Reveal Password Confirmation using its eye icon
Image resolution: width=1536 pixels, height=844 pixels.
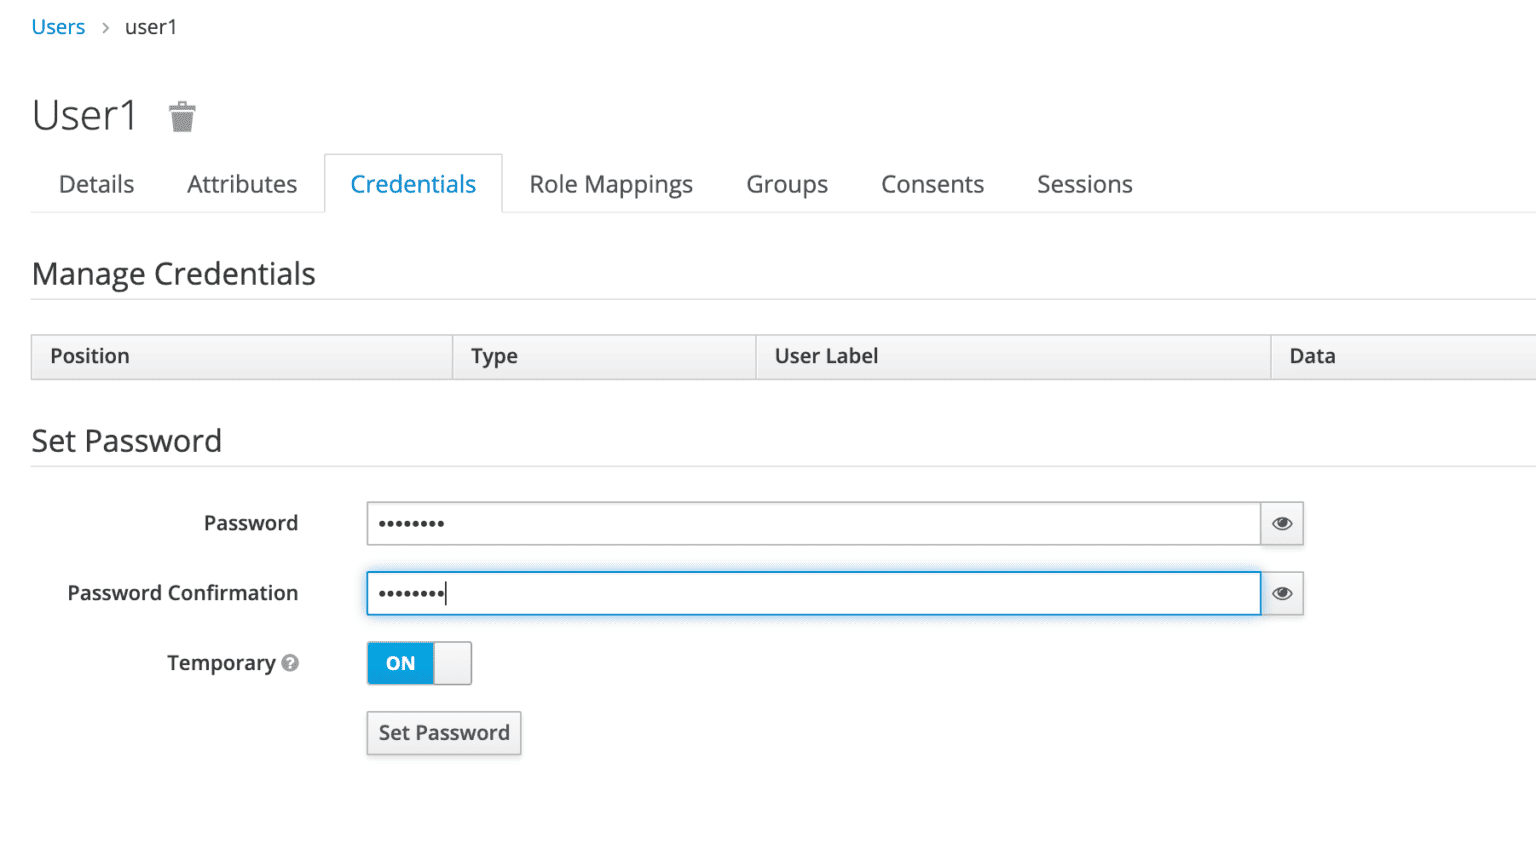1282,593
